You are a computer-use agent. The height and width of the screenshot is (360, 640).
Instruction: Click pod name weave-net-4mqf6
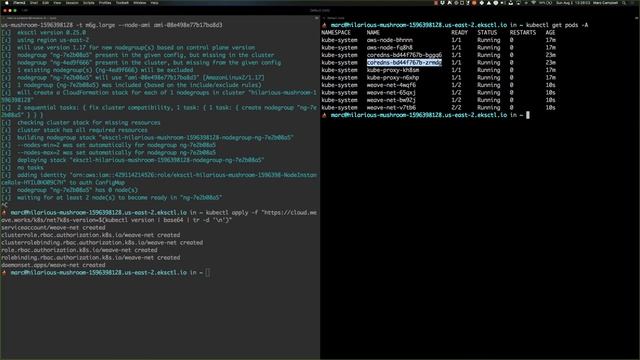391,85
